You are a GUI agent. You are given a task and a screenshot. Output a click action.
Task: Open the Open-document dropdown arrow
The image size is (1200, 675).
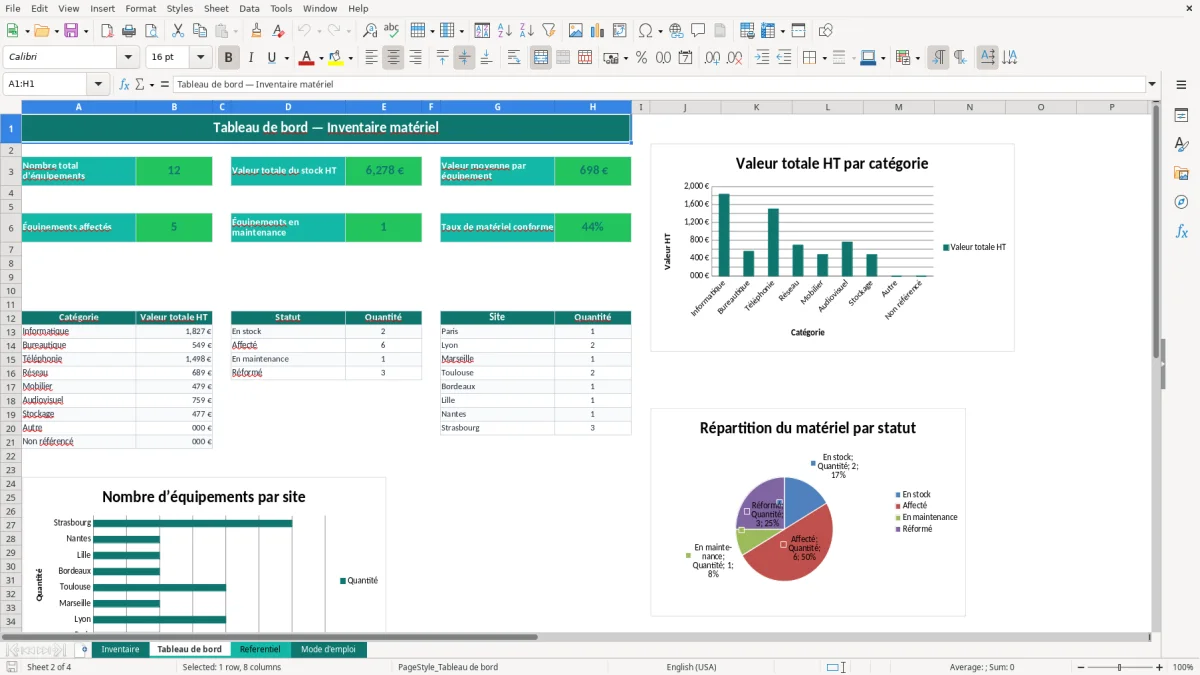point(56,31)
